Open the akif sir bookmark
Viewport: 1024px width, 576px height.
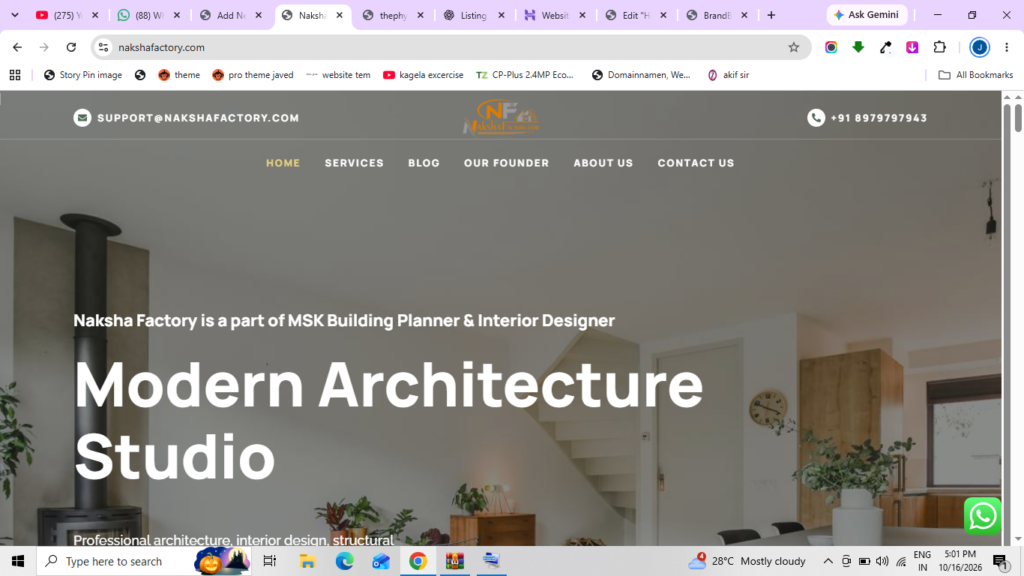pyautogui.click(x=728, y=75)
